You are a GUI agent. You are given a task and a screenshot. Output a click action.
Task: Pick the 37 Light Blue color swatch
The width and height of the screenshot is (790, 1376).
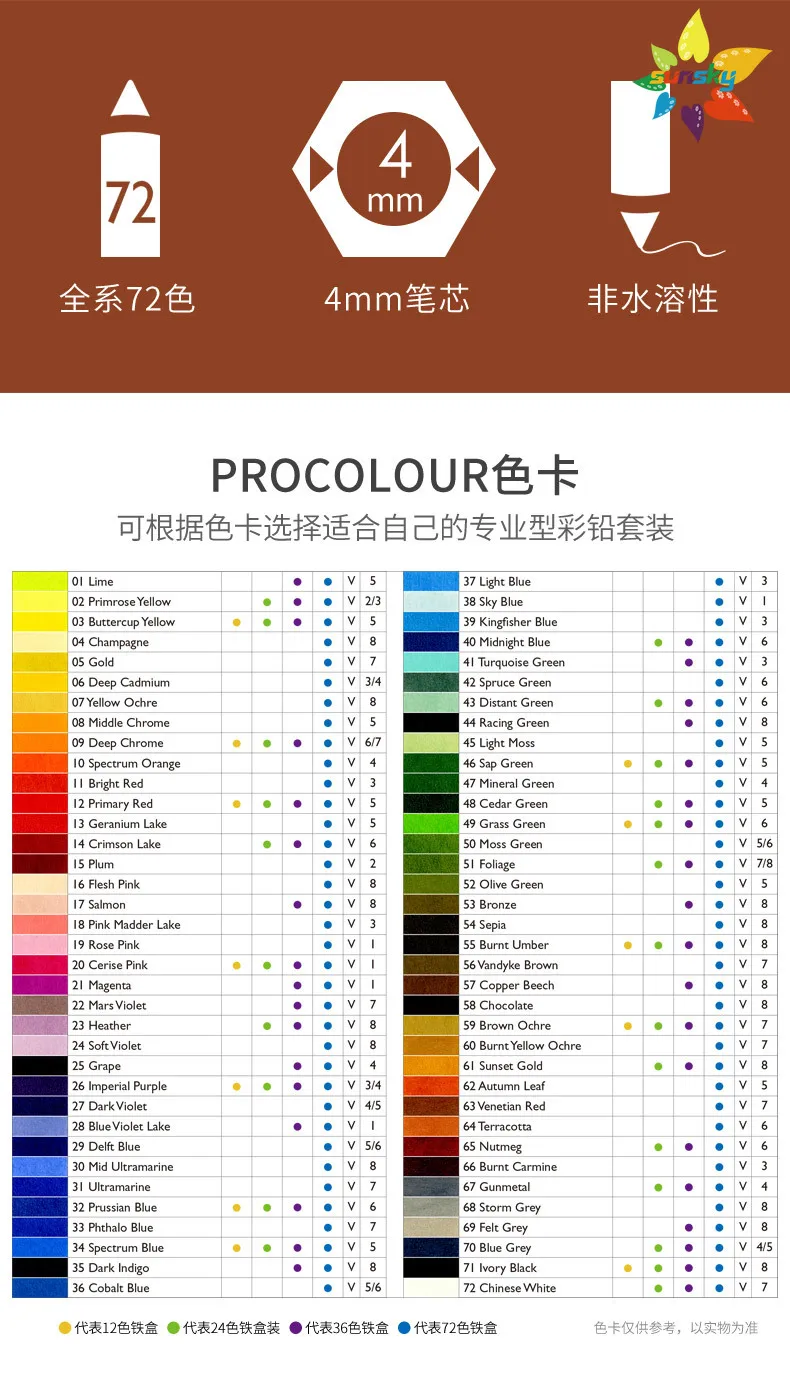click(x=431, y=581)
